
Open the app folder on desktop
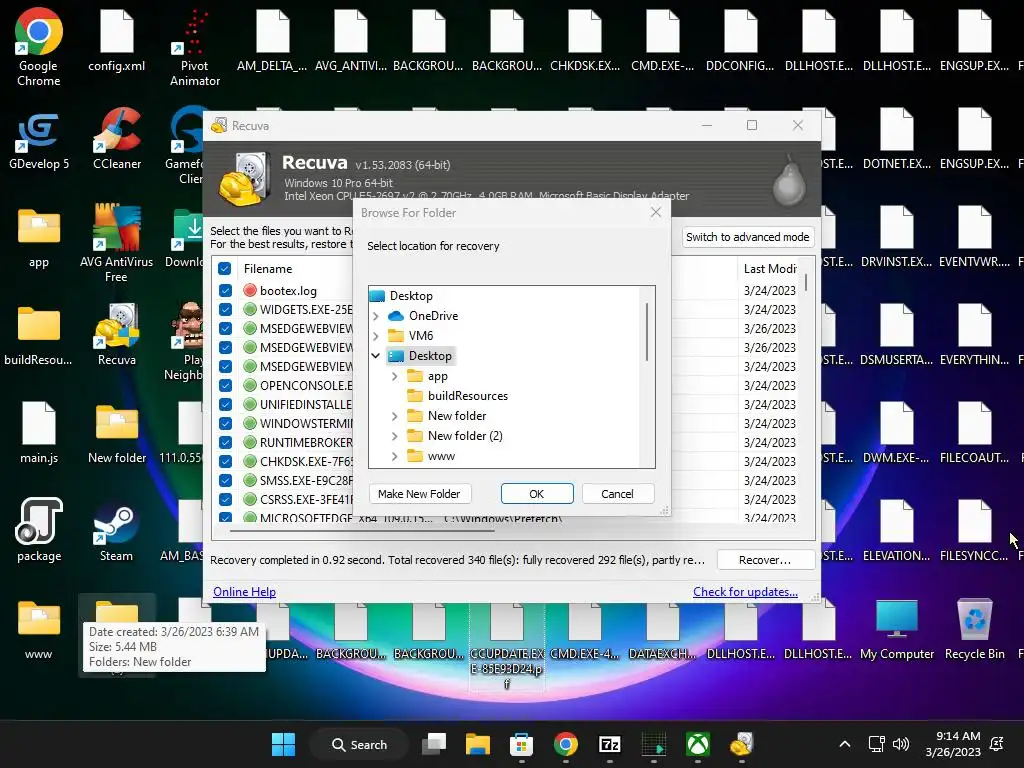pos(39,238)
